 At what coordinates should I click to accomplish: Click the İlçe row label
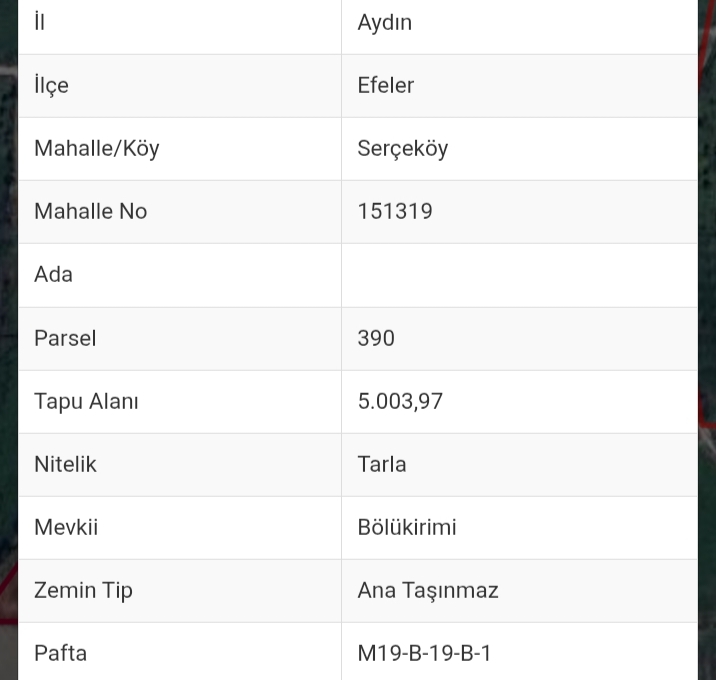51,85
